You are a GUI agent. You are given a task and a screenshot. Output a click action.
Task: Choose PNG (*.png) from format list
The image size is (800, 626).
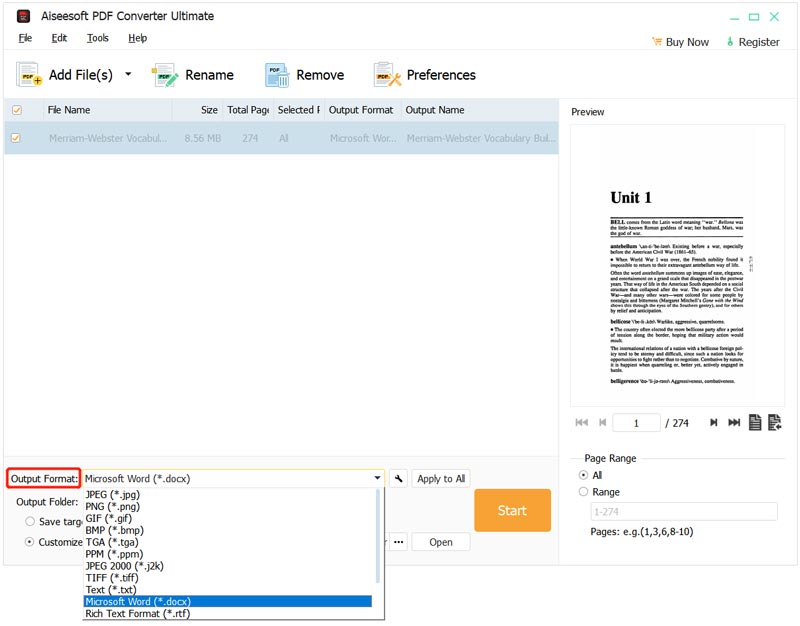pos(115,507)
